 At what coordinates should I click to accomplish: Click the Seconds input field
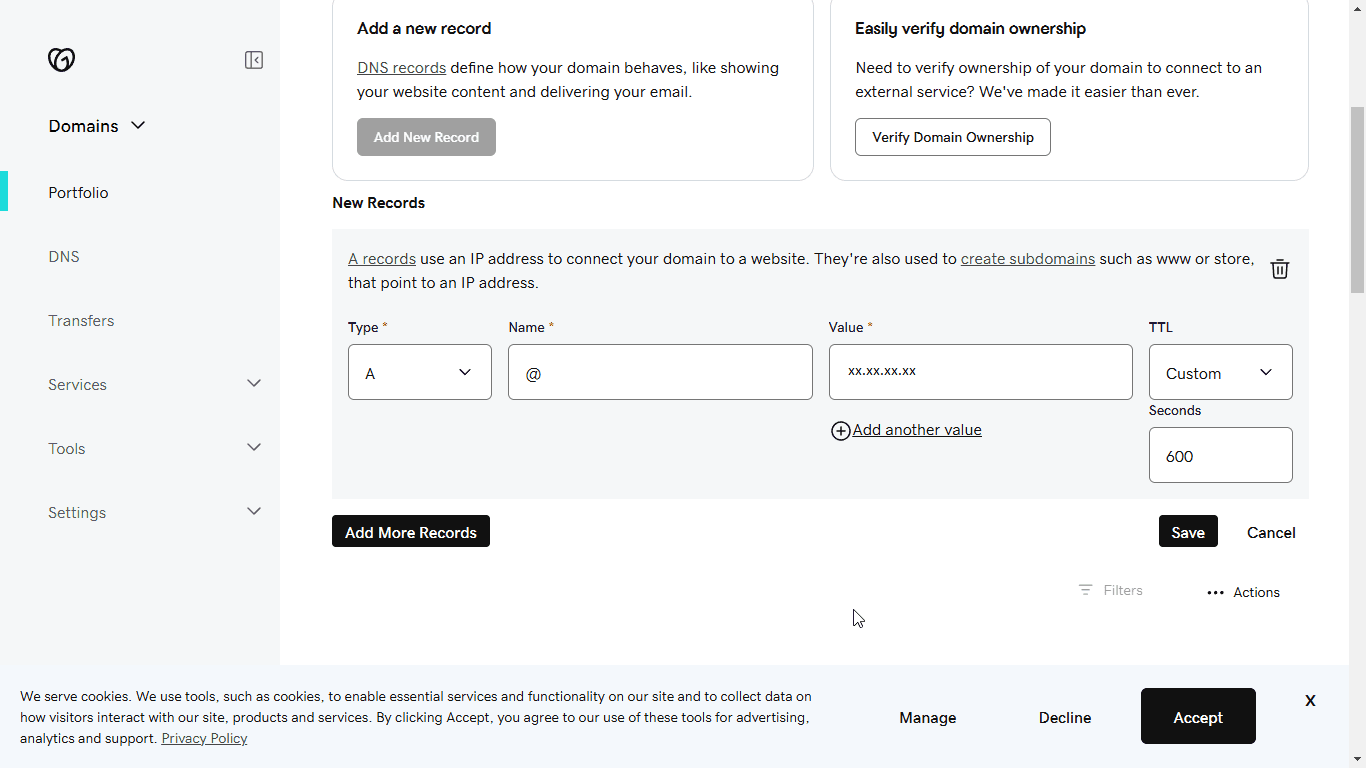point(1220,455)
